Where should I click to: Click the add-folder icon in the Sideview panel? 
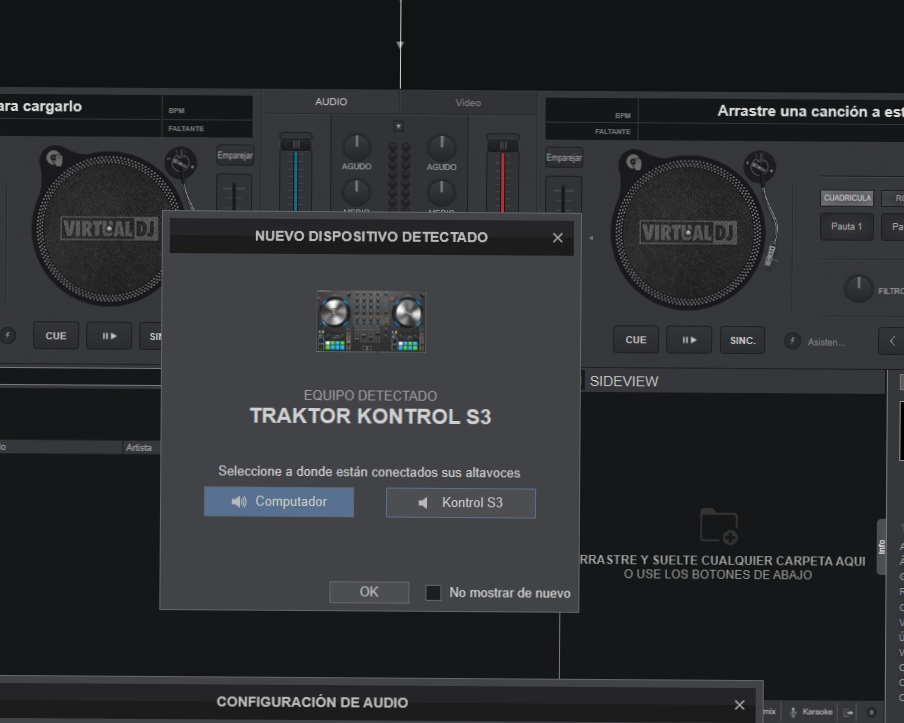pyautogui.click(x=718, y=525)
